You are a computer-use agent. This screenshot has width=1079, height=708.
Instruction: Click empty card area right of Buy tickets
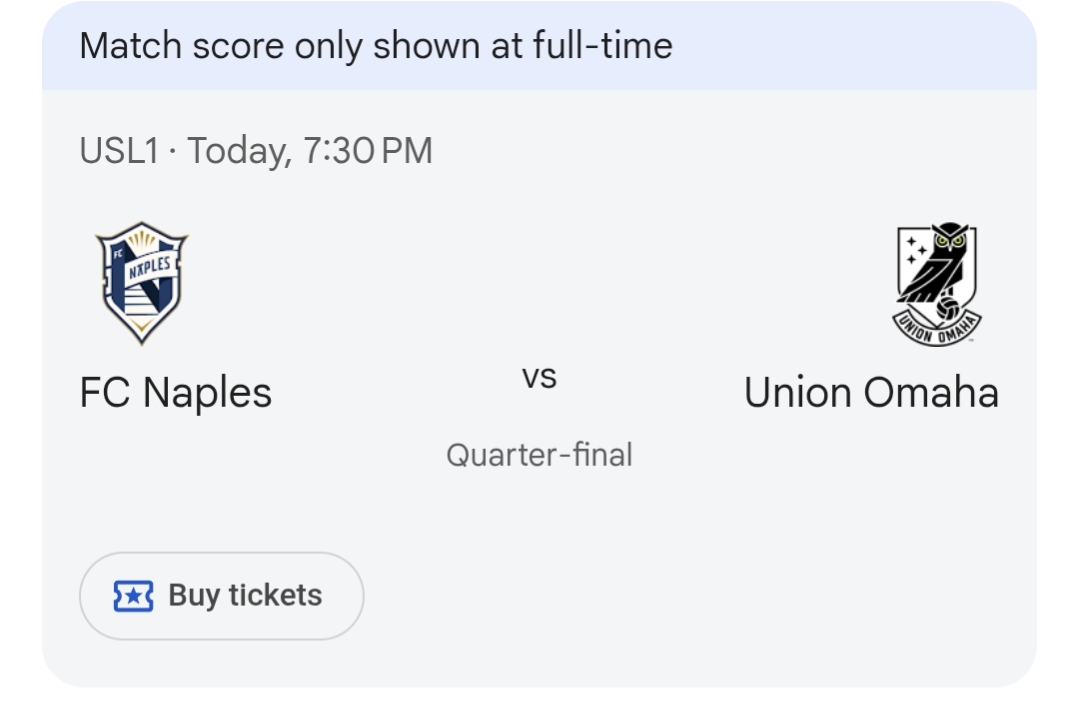click(x=700, y=596)
